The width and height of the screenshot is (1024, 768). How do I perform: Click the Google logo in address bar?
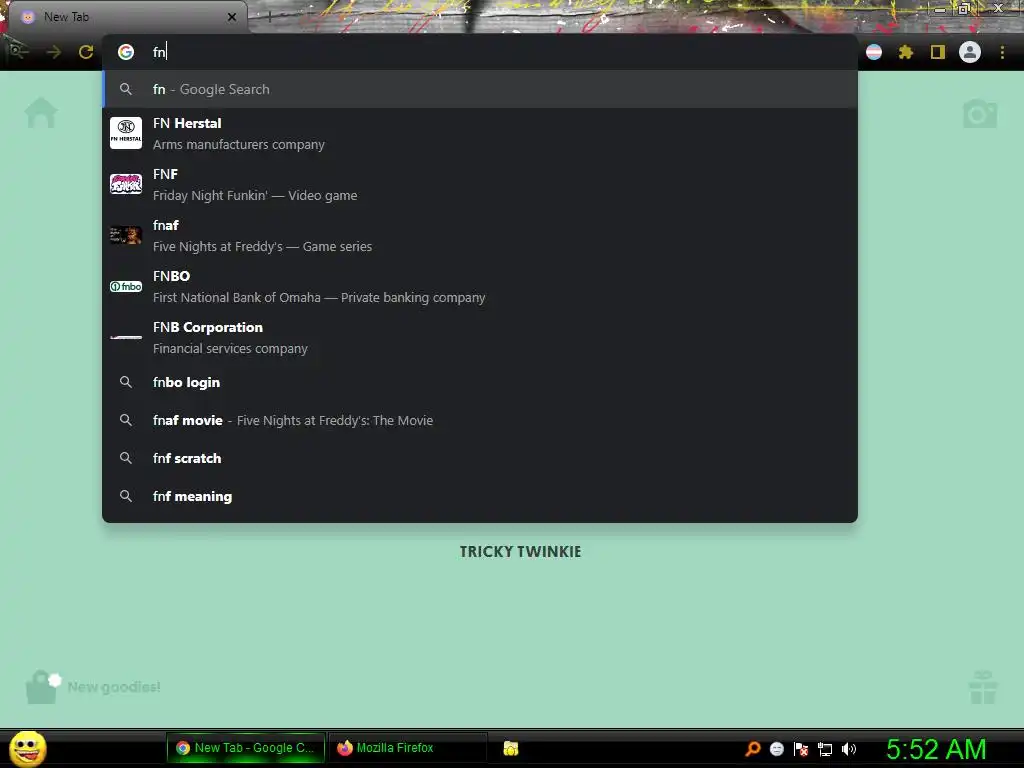(126, 52)
